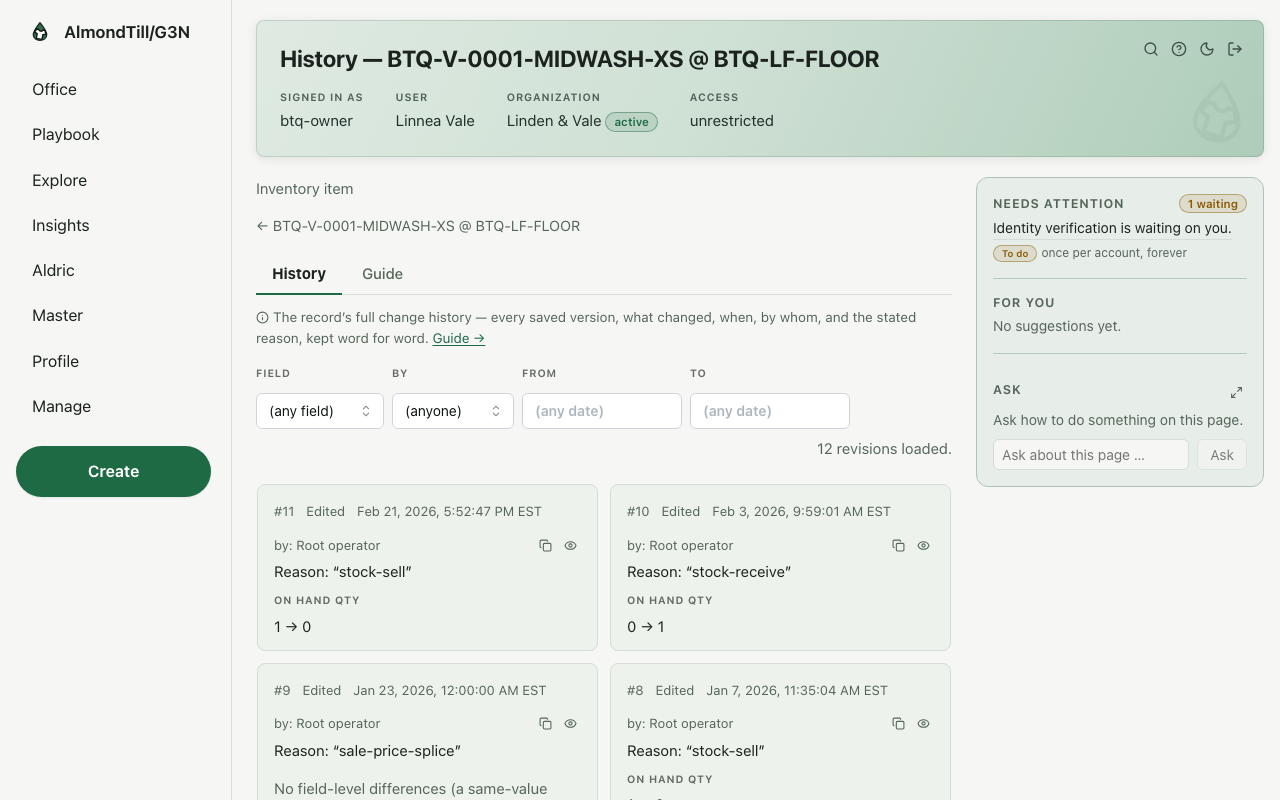Copy revision #8 using its copy icon
The height and width of the screenshot is (800, 1280).
[898, 724]
